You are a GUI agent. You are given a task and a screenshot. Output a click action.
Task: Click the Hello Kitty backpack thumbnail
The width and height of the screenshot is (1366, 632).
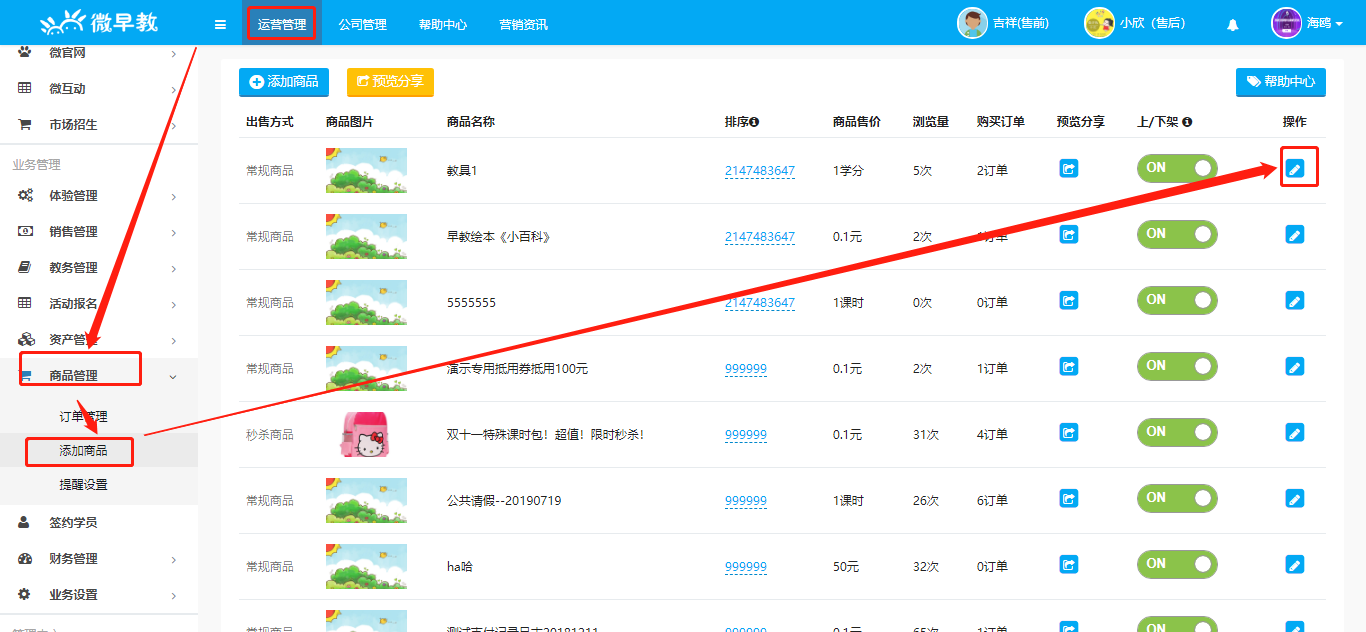[x=365, y=435]
